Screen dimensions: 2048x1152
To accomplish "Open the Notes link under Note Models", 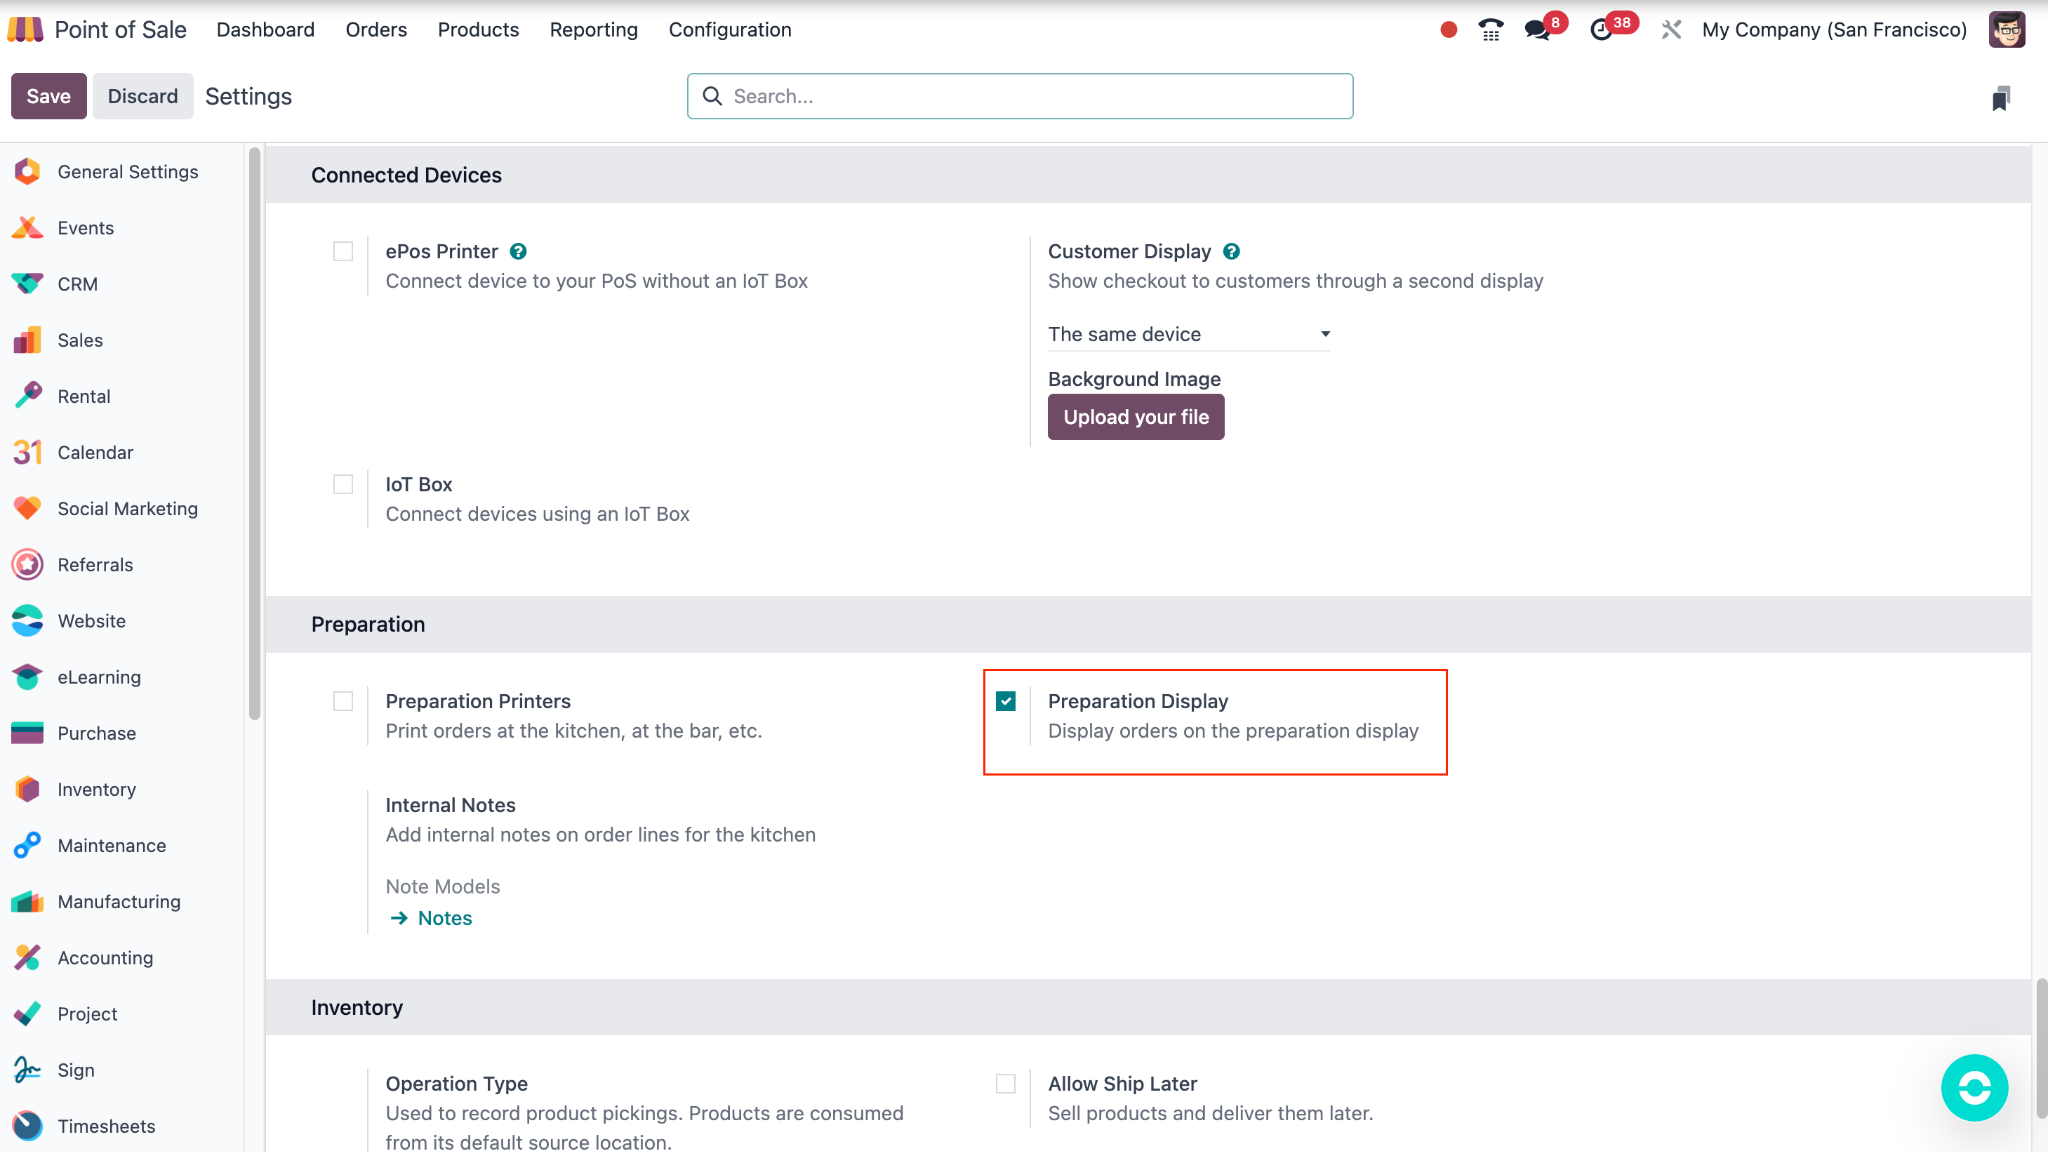I will pyautogui.click(x=444, y=918).
